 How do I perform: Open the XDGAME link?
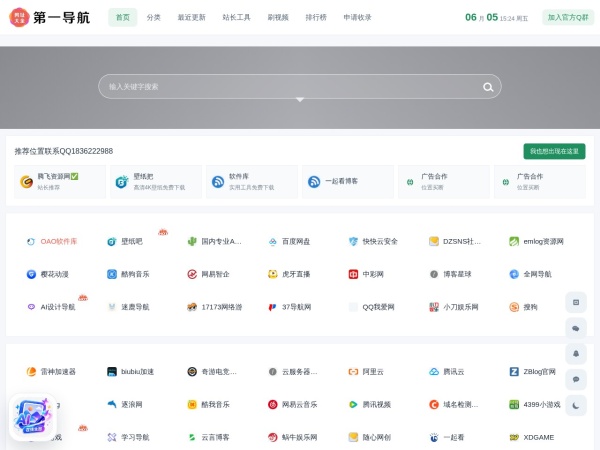coord(538,437)
